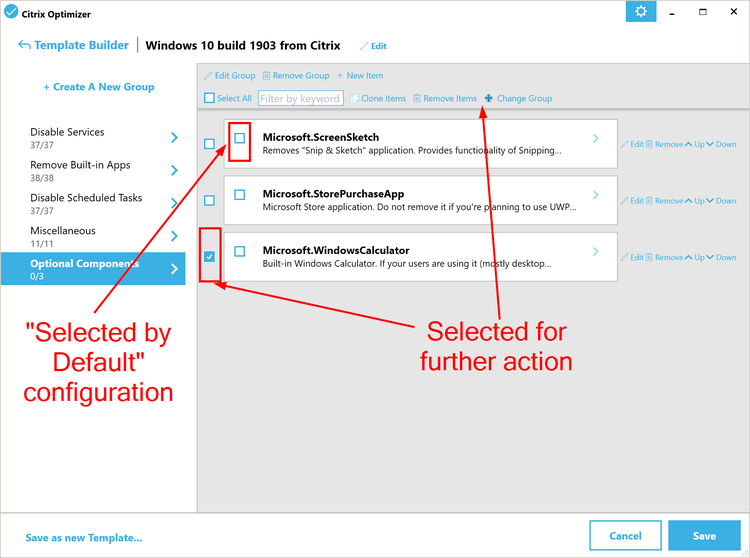Move Microsoft.WindowsCalculator down
750x558 pixels.
[x=721, y=257]
